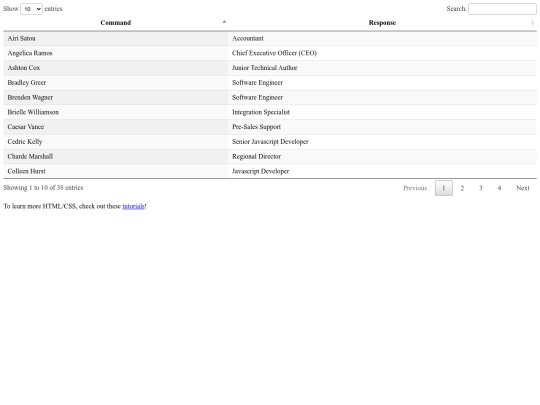Viewport: 540px width, 405px height.
Task: Sort by the Command column header
Action: point(115,23)
